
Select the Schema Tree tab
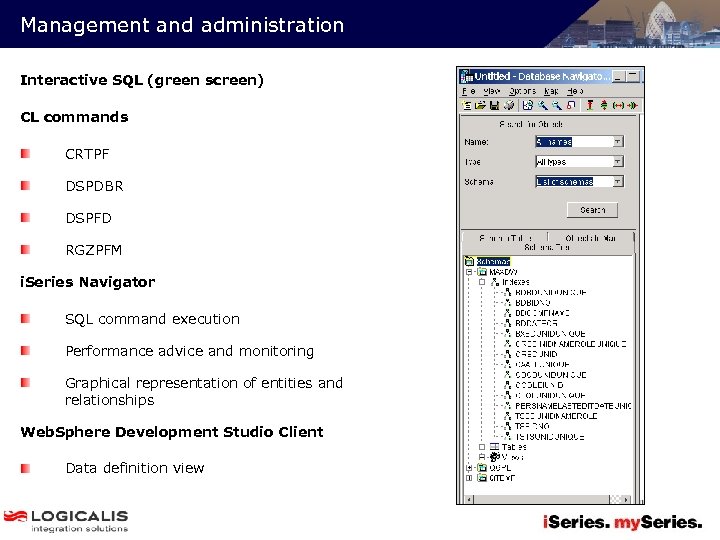click(x=547, y=247)
